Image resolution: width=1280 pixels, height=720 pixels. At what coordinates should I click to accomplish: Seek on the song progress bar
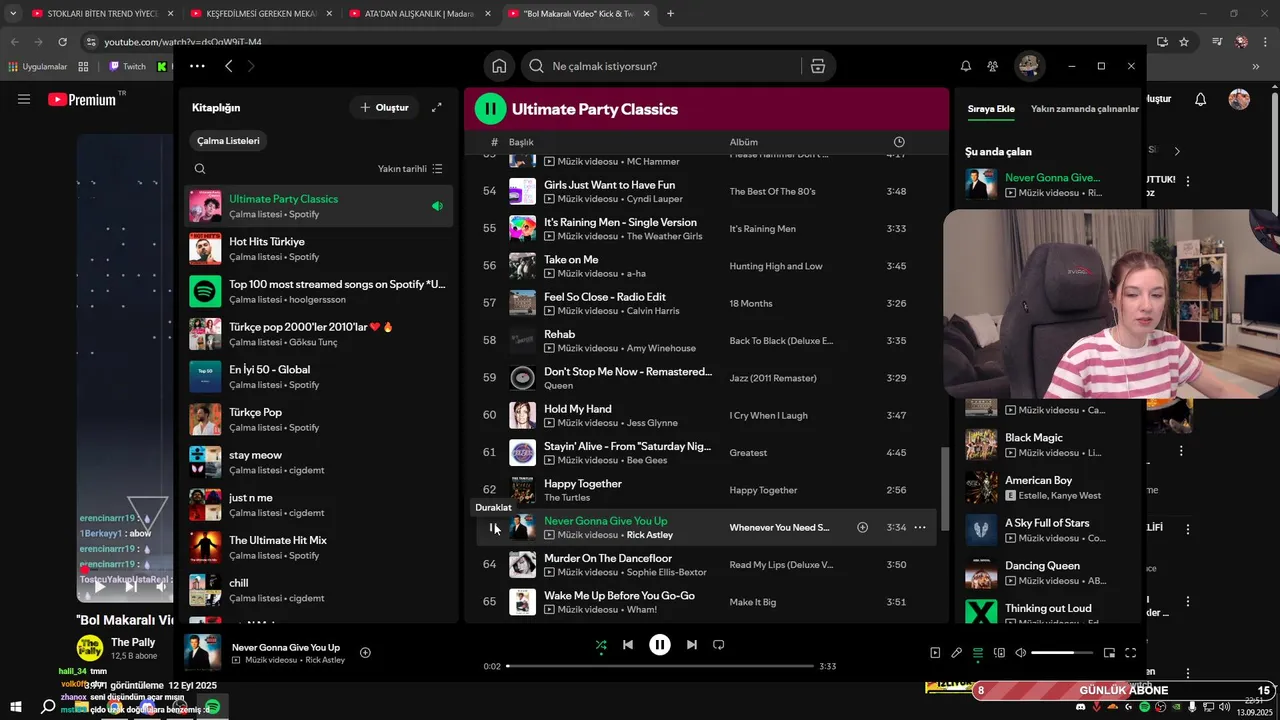point(660,666)
